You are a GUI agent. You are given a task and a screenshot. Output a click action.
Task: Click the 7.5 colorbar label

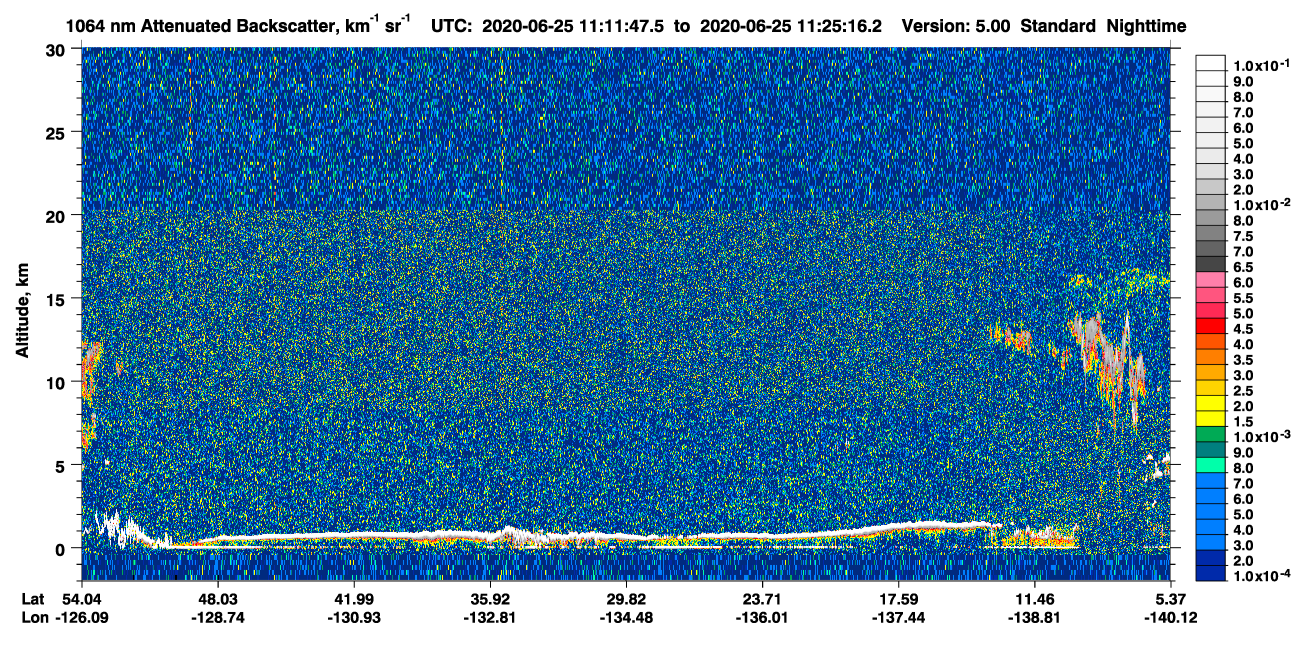coord(1243,236)
